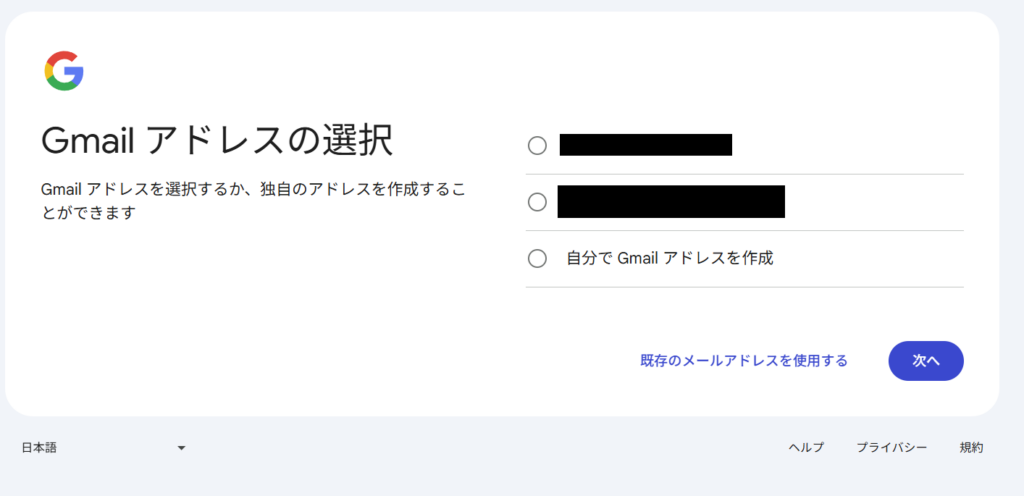Select the second suggested Gmail address radio button
The image size is (1024, 496).
coord(537,202)
